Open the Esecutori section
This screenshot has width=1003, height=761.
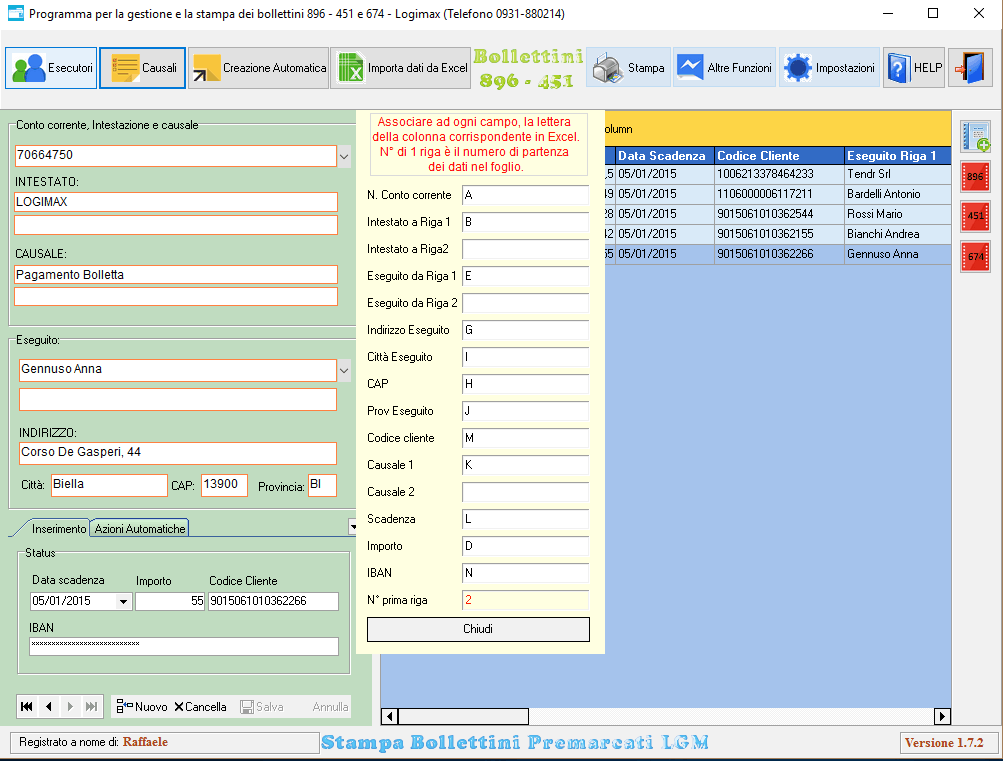[x=51, y=68]
